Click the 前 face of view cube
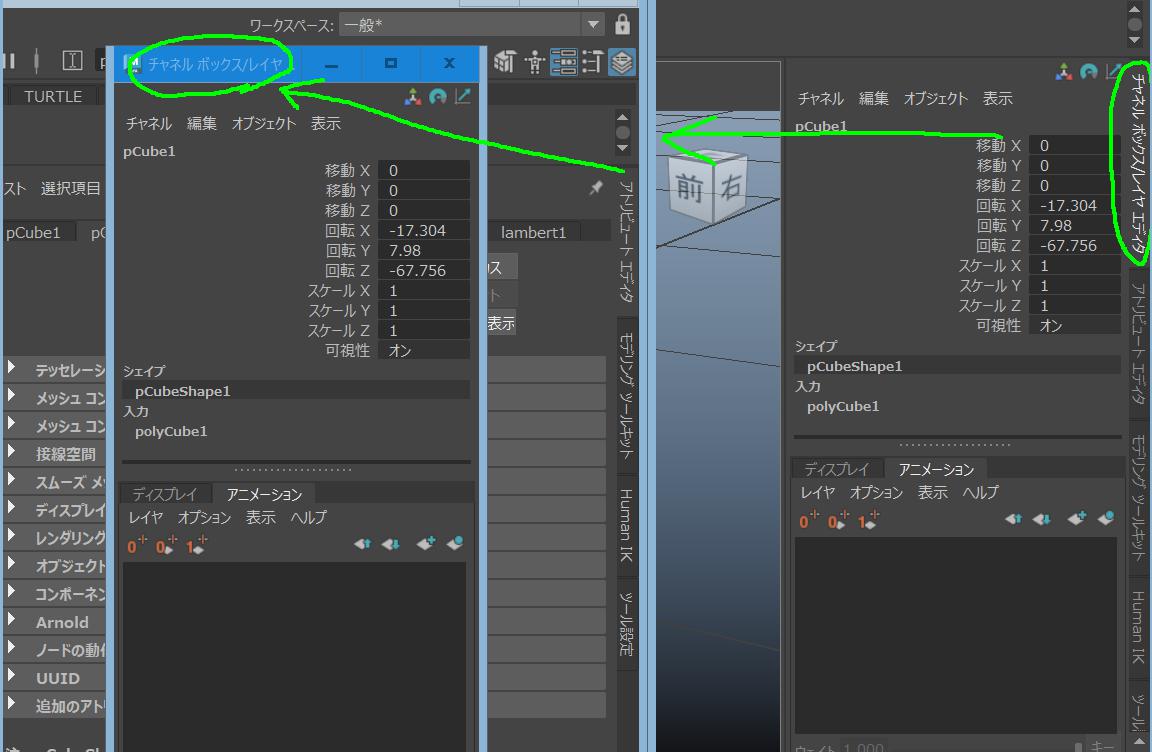This screenshot has width=1152, height=752. click(x=689, y=189)
